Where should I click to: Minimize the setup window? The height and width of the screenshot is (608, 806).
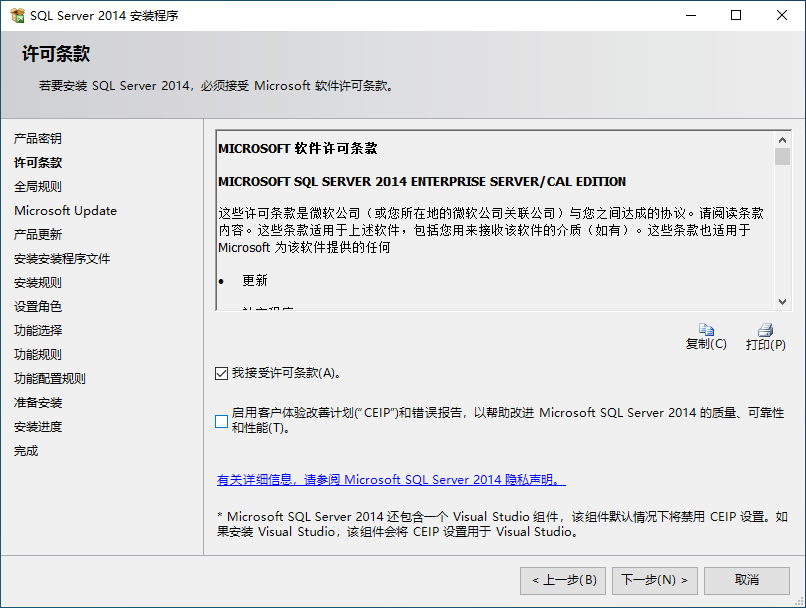tap(691, 15)
